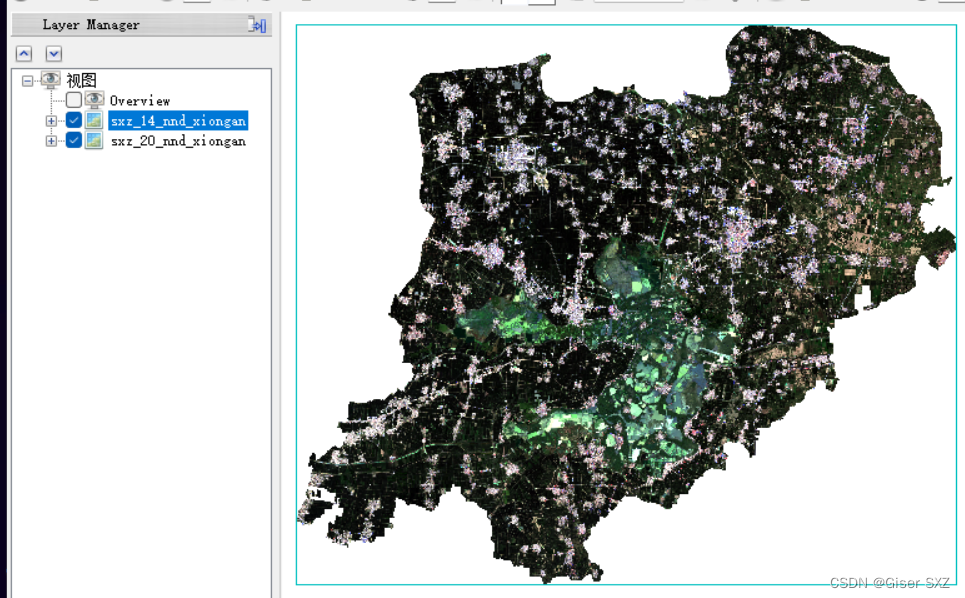Move selected layer down with arrow button

[54, 54]
